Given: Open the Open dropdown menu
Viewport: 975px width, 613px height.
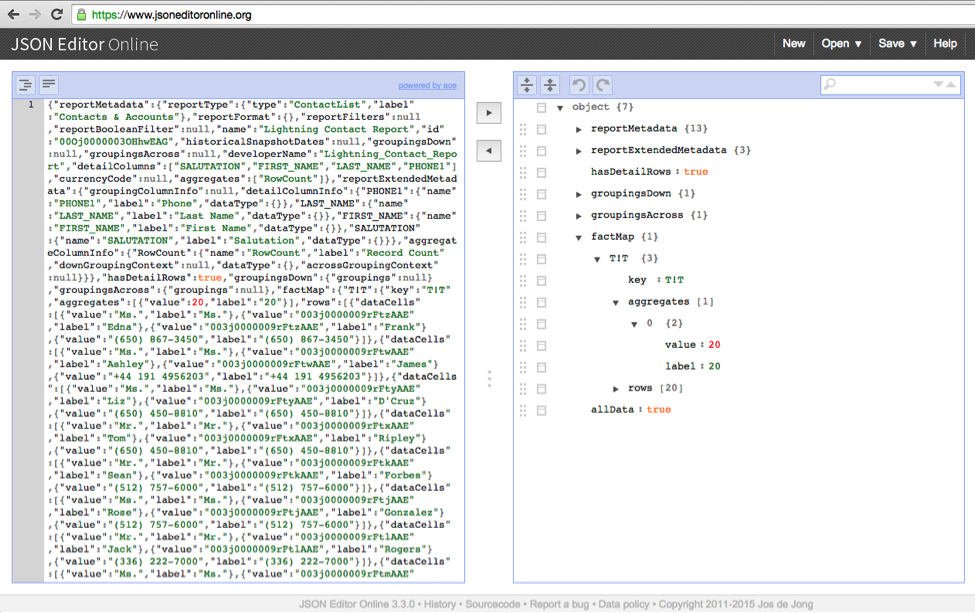Looking at the screenshot, I should click(x=841, y=44).
